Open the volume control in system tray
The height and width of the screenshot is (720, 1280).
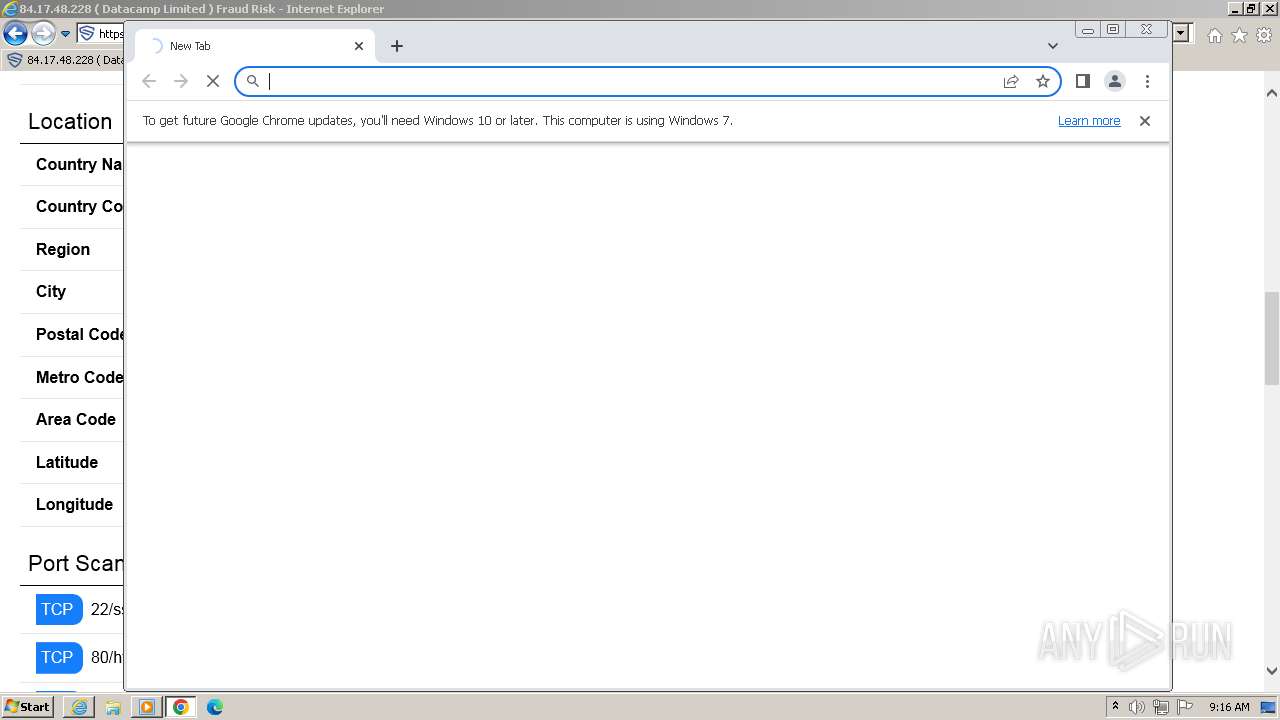pyautogui.click(x=1137, y=707)
